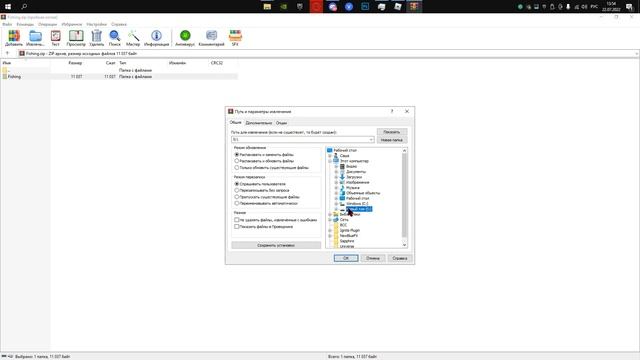640x360 pixels.
Task: Click the Комментарий (Comment) toolbar icon
Action: click(x=211, y=36)
